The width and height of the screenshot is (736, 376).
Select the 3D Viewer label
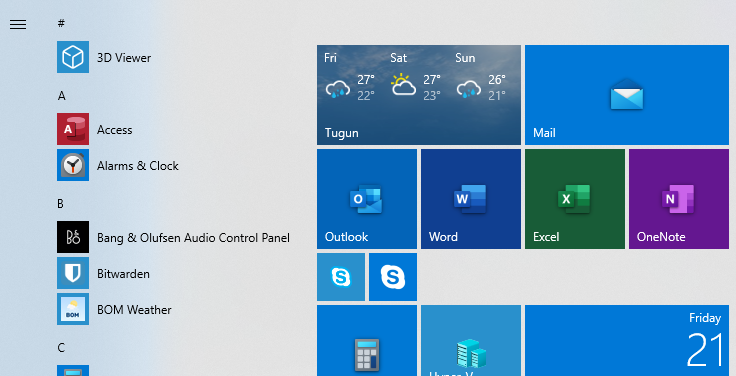124,58
